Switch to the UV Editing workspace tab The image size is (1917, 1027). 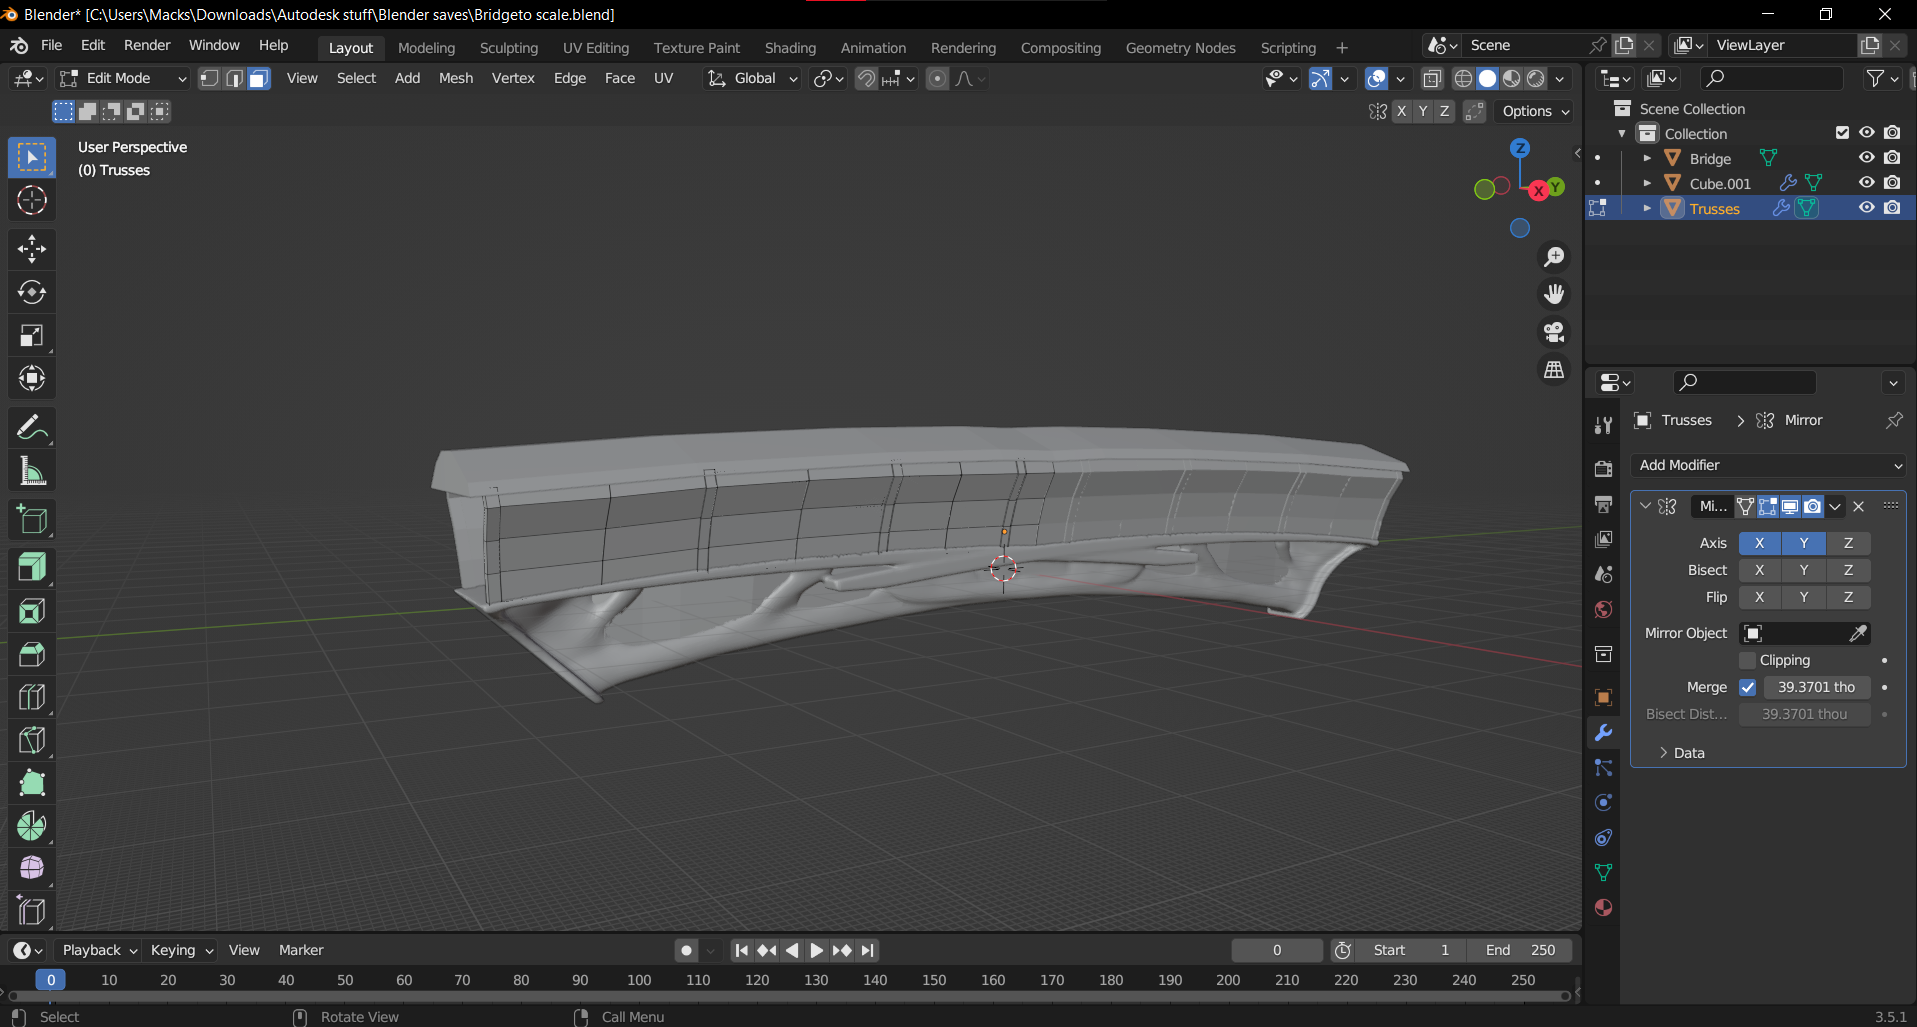point(596,47)
